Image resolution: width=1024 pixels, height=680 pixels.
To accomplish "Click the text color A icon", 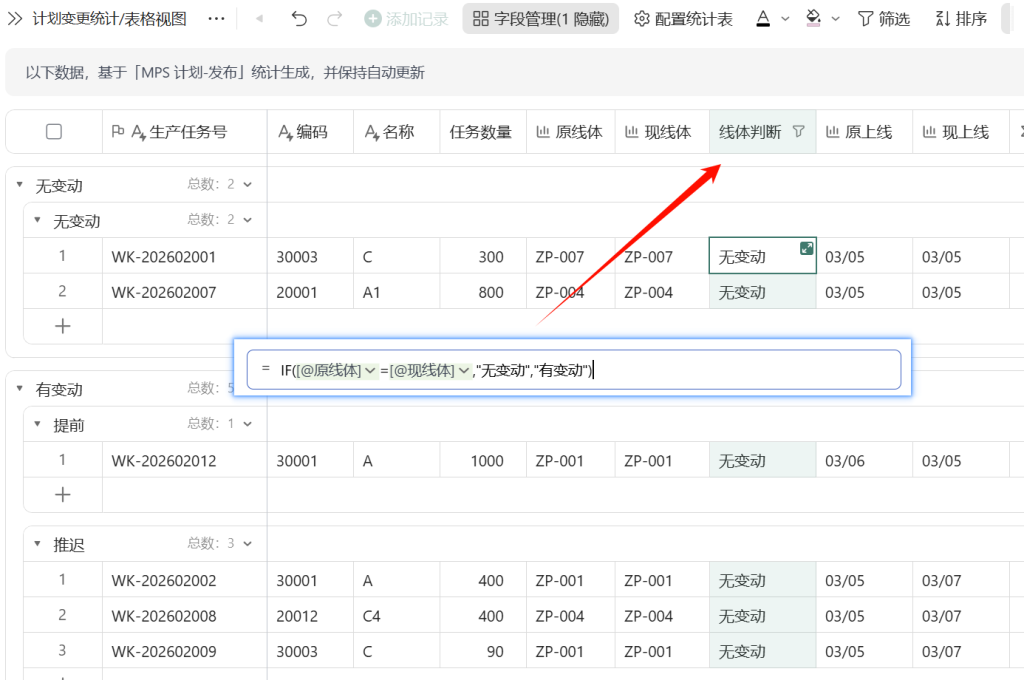I will [x=763, y=19].
